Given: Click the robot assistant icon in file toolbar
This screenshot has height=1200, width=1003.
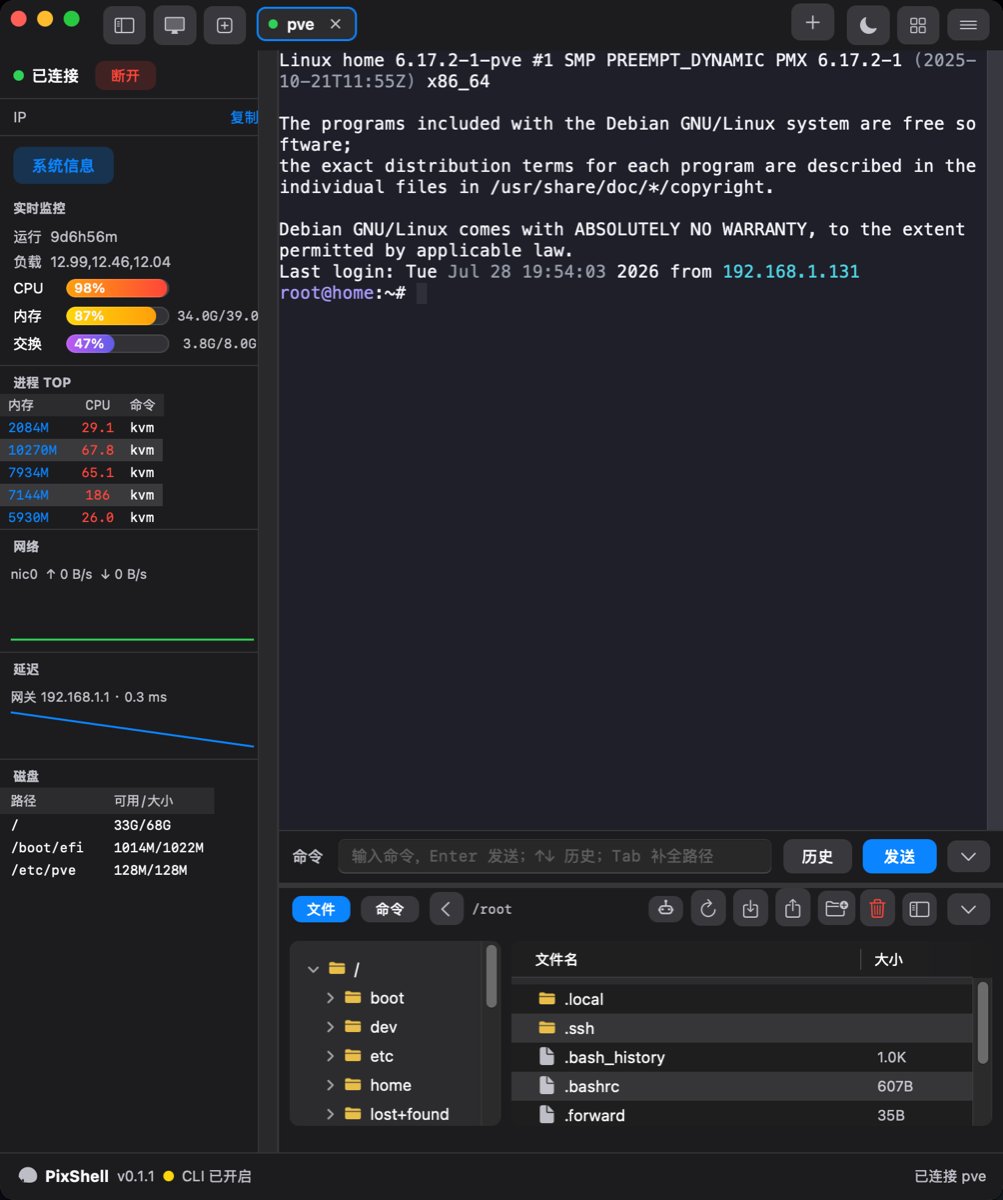Looking at the screenshot, I should click(x=666, y=909).
